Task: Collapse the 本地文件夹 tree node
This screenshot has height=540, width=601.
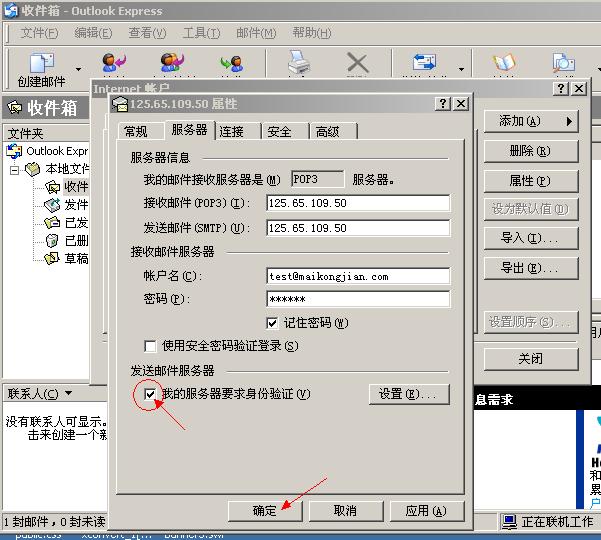Action: (x=15, y=170)
